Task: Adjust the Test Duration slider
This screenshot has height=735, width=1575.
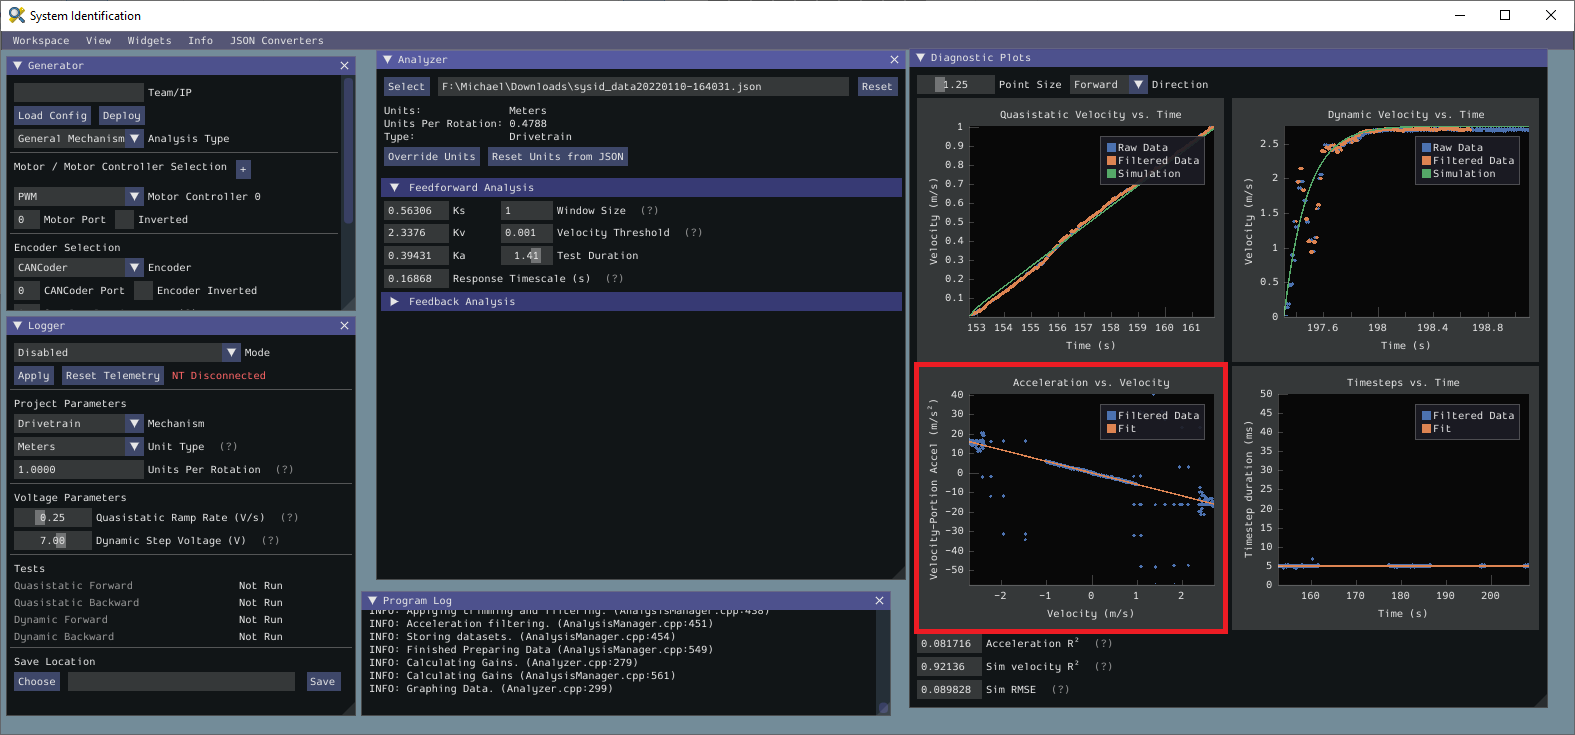Action: pyautogui.click(x=526, y=256)
